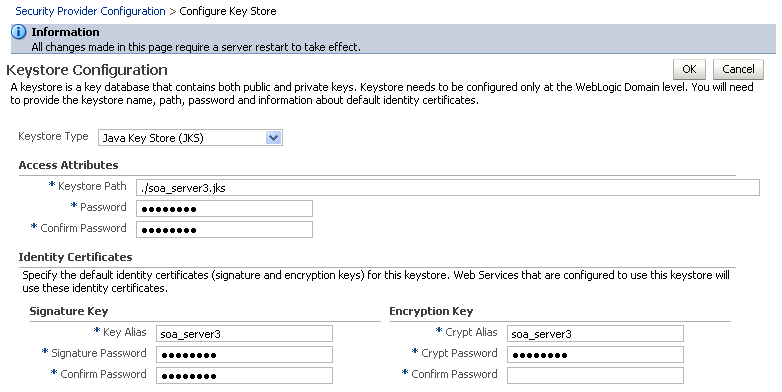Click OK to save keystore configuration
Viewport: 782px width, 392px height.
point(689,69)
